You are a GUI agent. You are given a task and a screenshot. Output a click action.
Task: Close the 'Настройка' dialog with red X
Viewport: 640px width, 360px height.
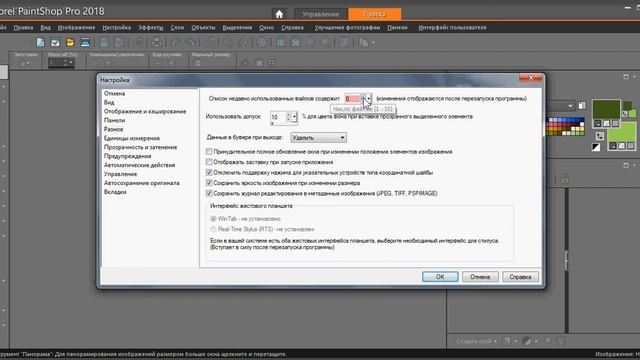click(531, 78)
